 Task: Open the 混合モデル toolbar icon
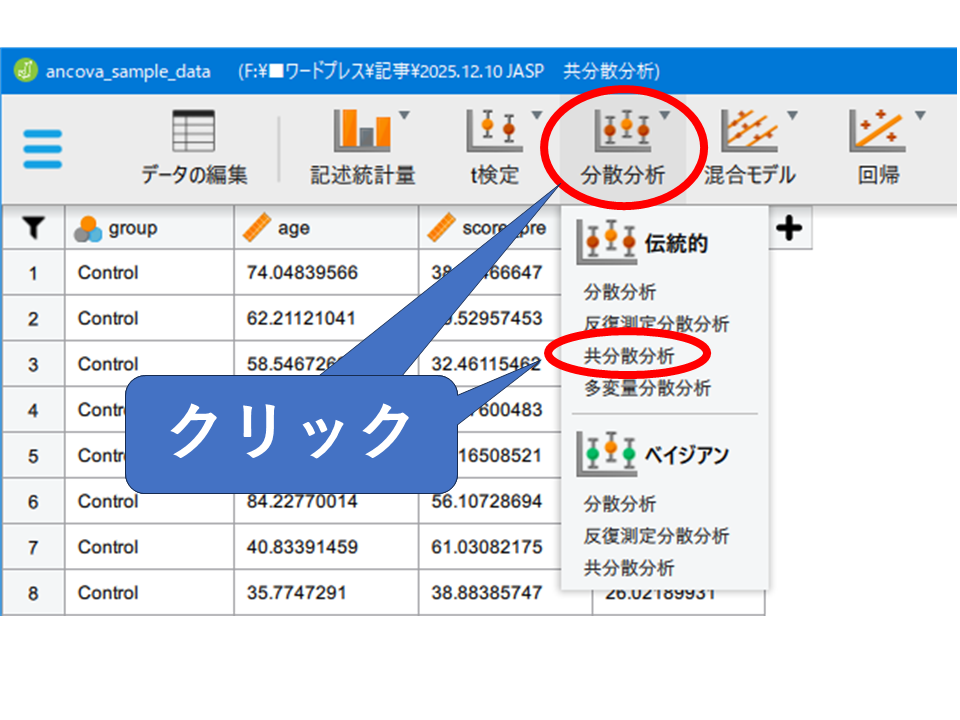point(749,131)
